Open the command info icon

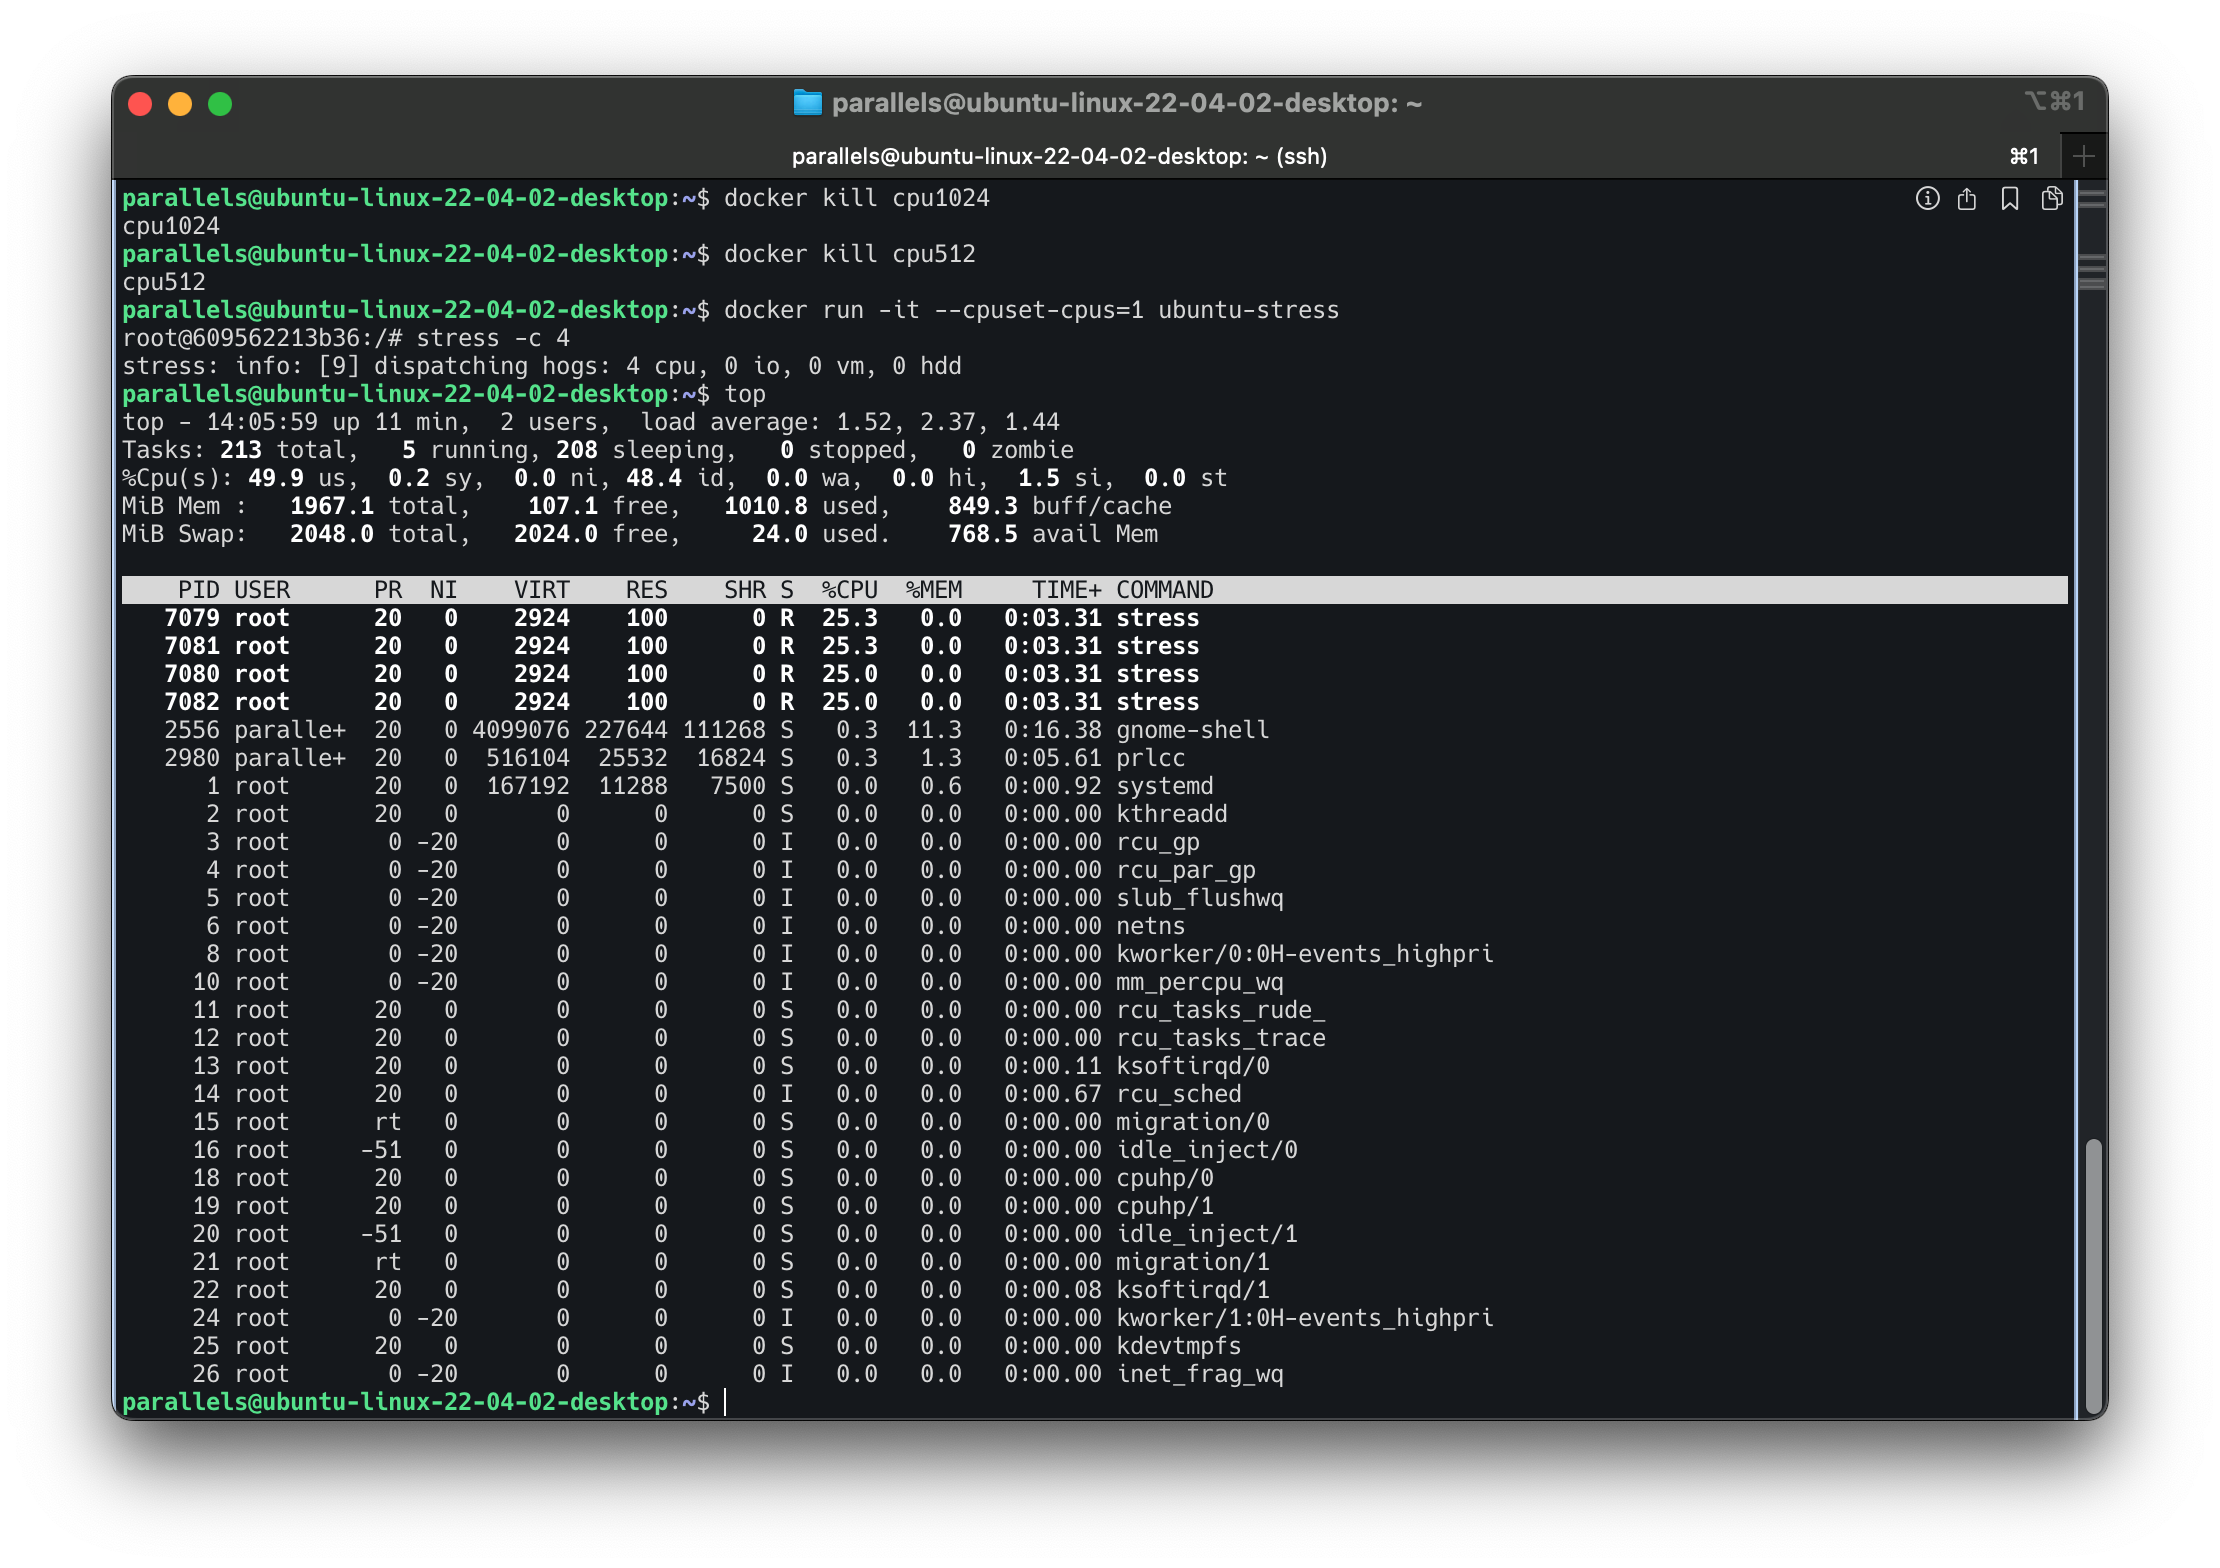(1927, 199)
